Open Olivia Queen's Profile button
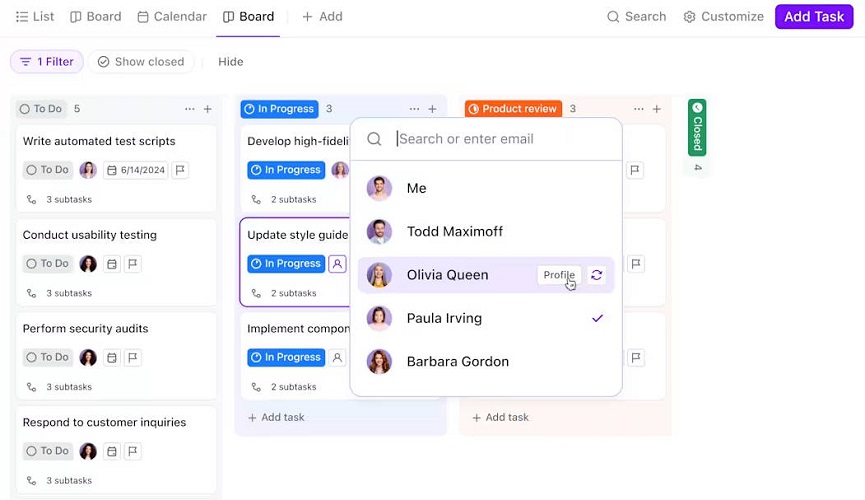Screen dimensions: 865x500 pos(559,275)
